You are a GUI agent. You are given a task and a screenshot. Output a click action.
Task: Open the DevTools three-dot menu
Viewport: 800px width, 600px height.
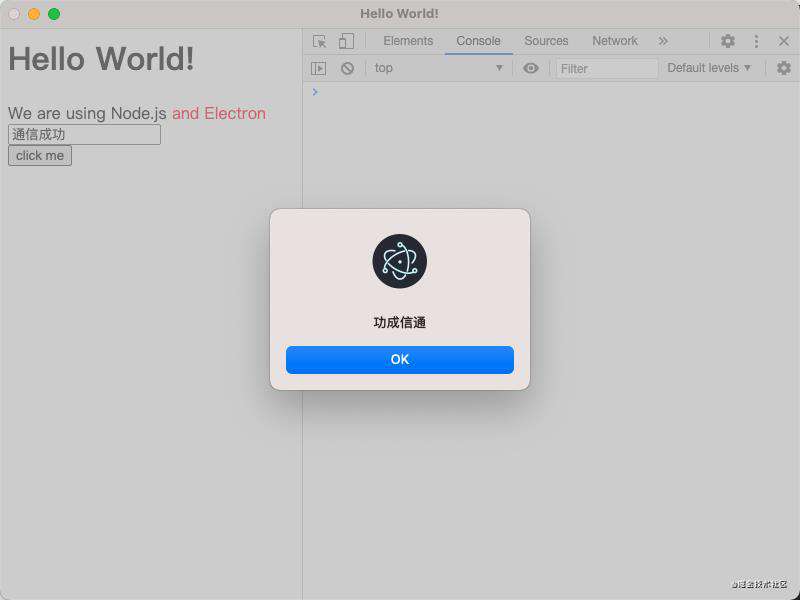tap(756, 41)
